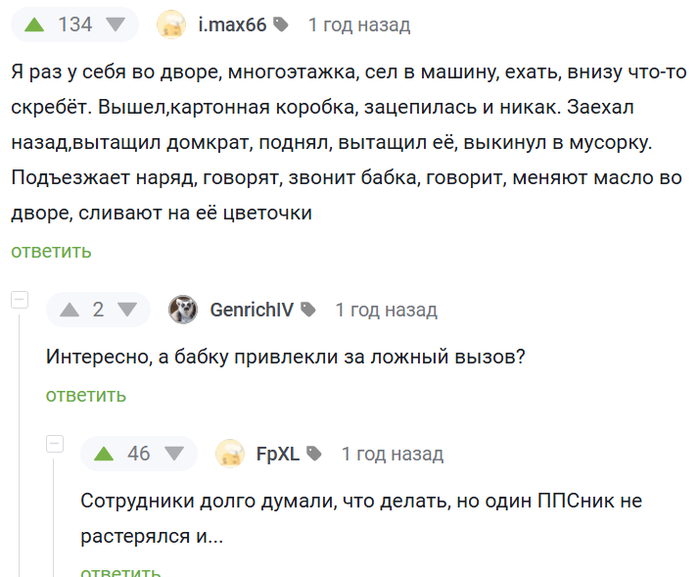Click FpXL's avatar image
This screenshot has width=700, height=577.
tap(230, 454)
